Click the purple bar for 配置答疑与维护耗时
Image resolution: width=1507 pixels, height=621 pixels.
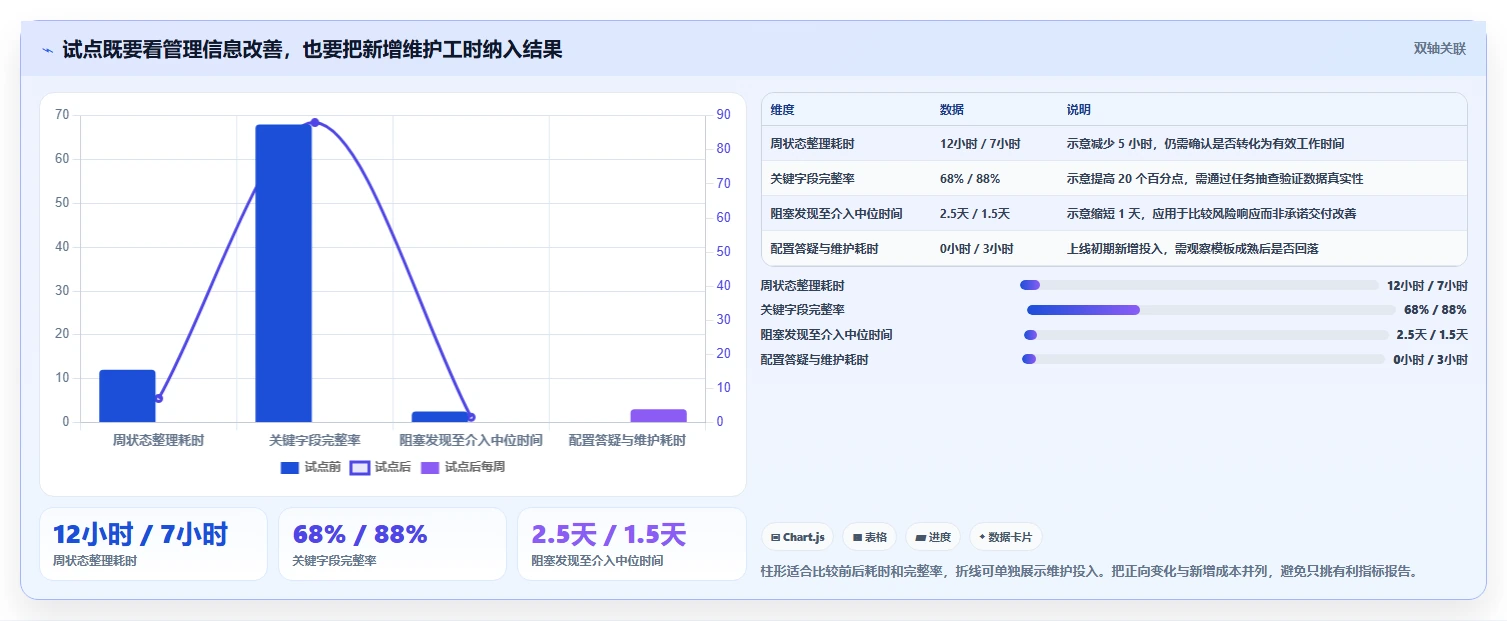tap(658, 416)
